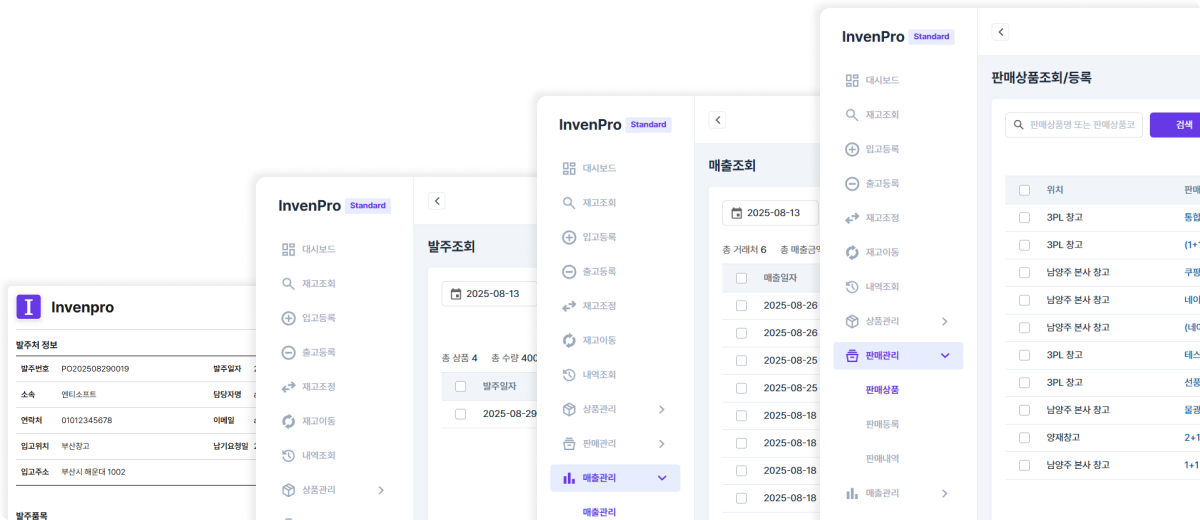1200x520 pixels.
Task: Tick the checkbox for the 2025-08-29 발주 row
Action: (461, 413)
